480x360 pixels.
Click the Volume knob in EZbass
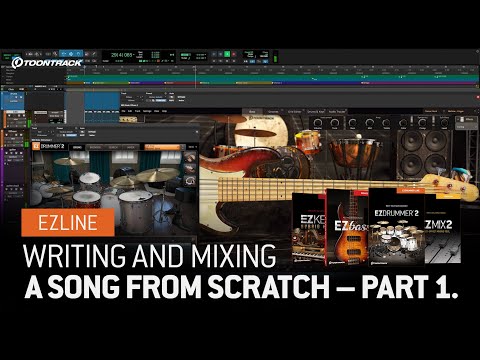318,123
